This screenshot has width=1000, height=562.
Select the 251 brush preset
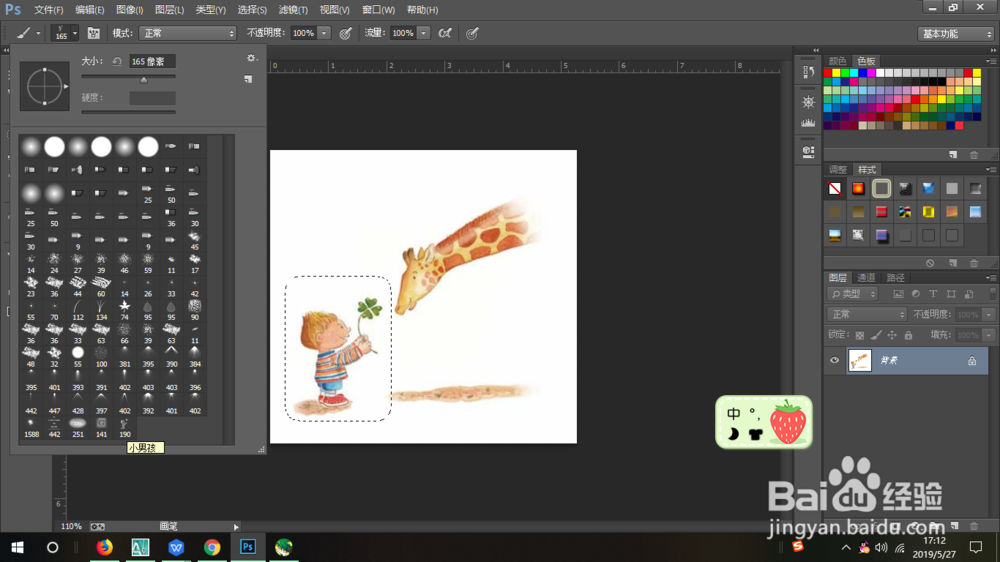tap(78, 427)
